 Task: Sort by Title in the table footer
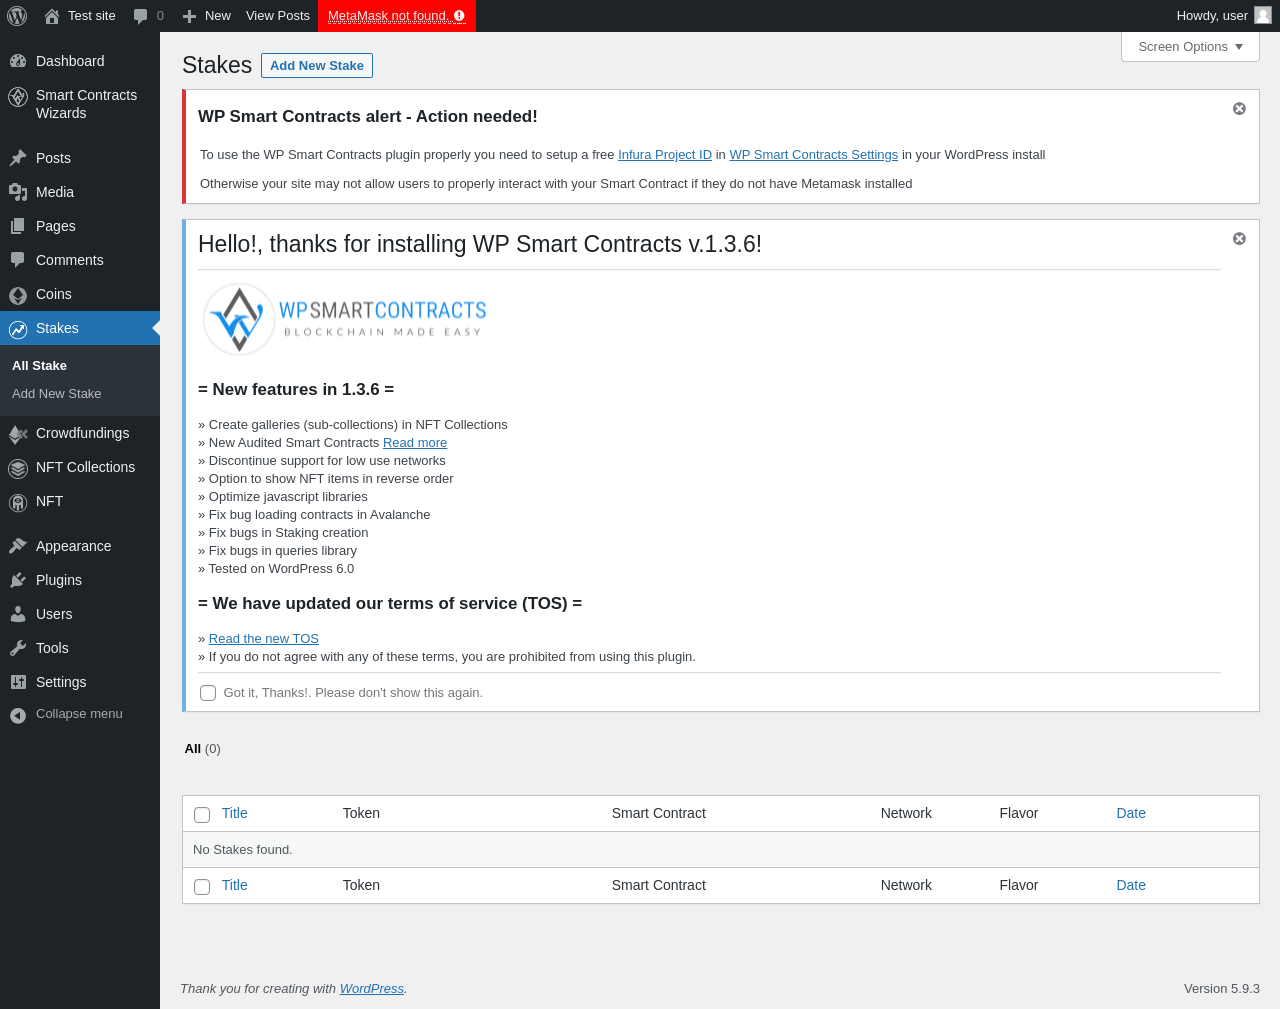click(235, 885)
